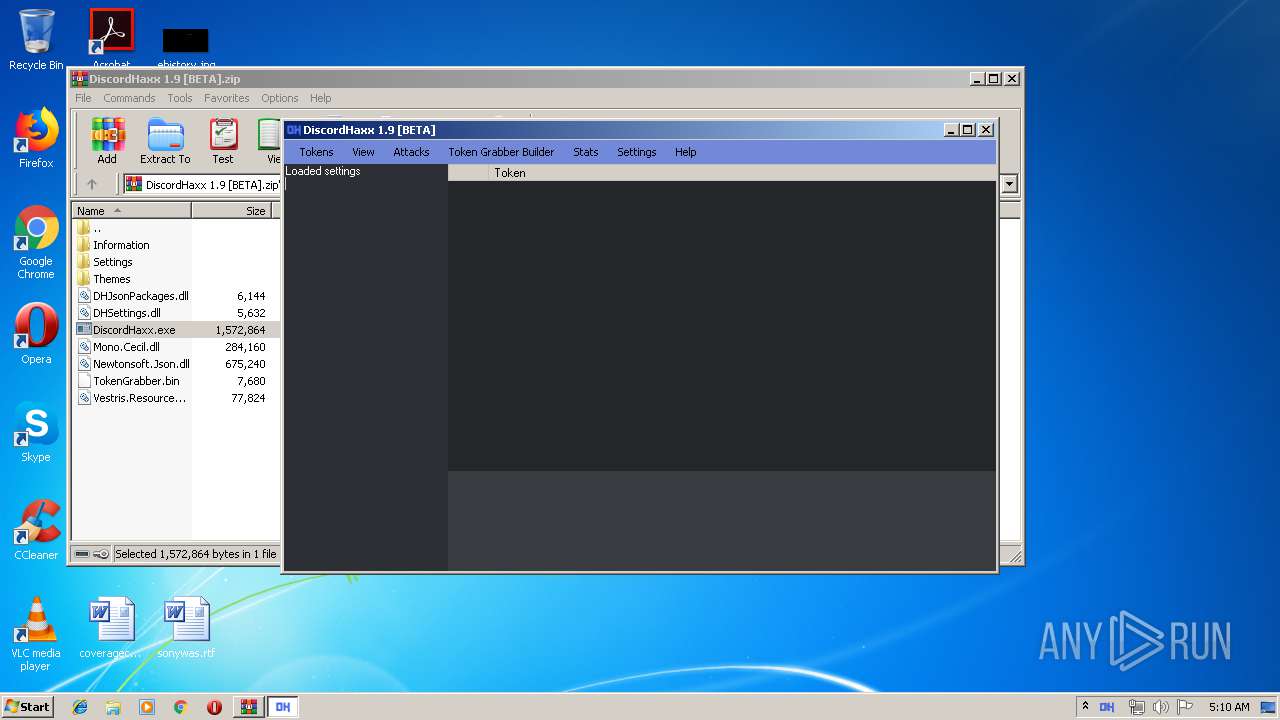Click the Test archive icon in WinRAR
This screenshot has height=720, width=1280.
click(x=223, y=141)
